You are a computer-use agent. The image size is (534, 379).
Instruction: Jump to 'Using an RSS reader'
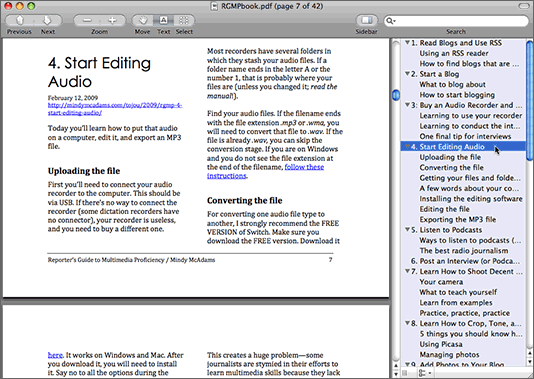click(454, 53)
